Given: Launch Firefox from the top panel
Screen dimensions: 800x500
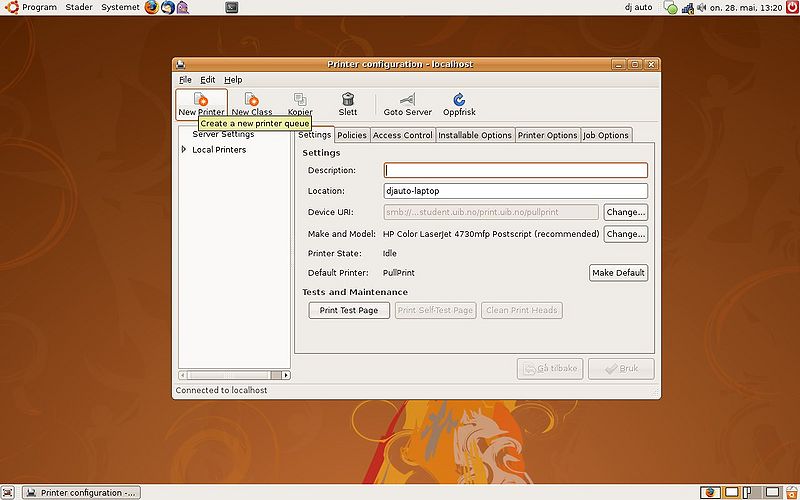Looking at the screenshot, I should tap(152, 7).
